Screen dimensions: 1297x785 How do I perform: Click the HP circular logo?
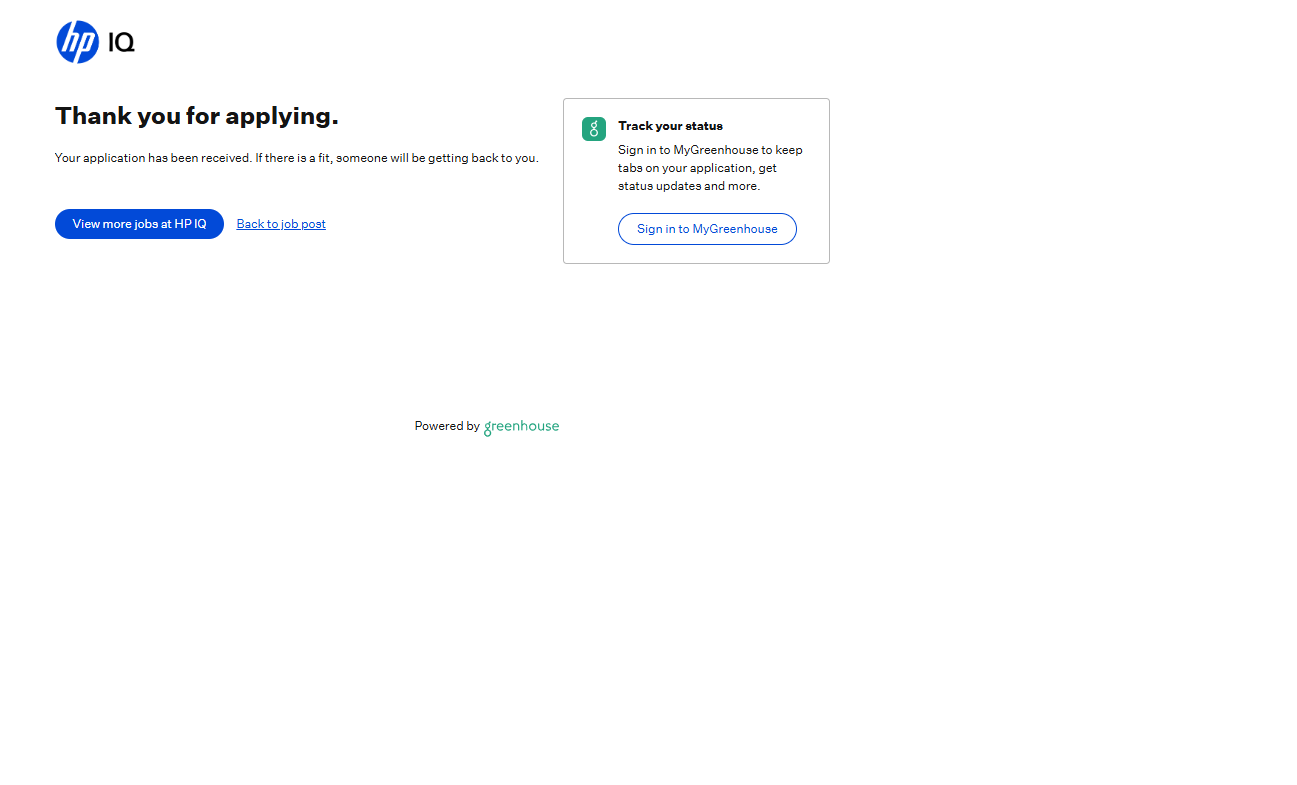click(77, 42)
